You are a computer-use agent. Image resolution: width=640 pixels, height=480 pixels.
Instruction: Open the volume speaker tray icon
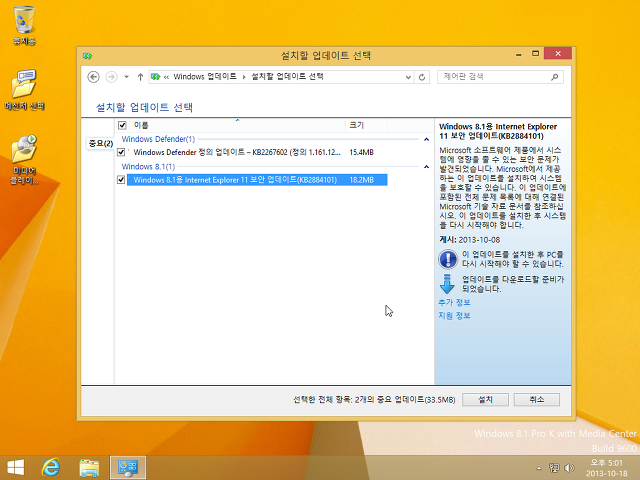(x=569, y=468)
